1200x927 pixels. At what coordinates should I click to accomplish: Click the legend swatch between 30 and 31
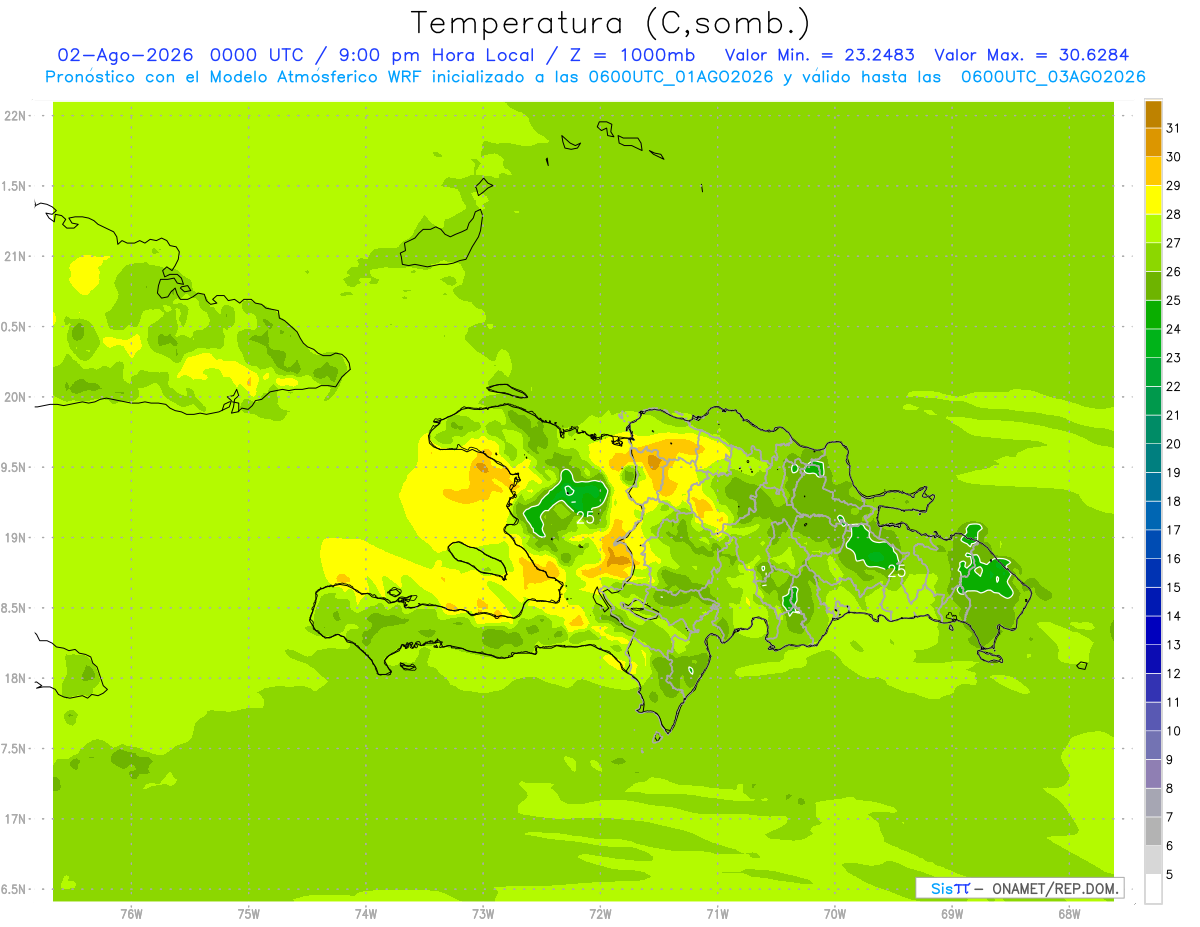point(1153,143)
